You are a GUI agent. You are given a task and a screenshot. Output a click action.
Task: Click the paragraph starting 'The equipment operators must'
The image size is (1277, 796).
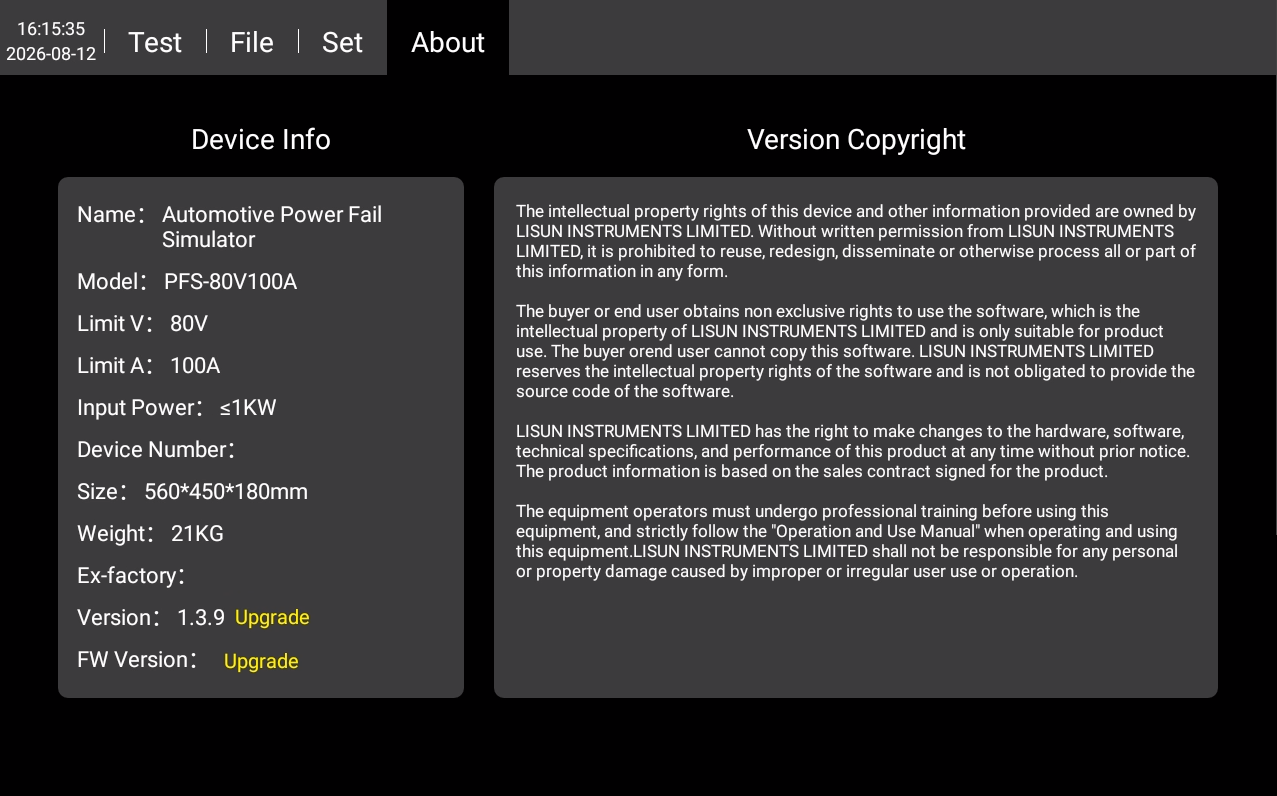coord(847,541)
